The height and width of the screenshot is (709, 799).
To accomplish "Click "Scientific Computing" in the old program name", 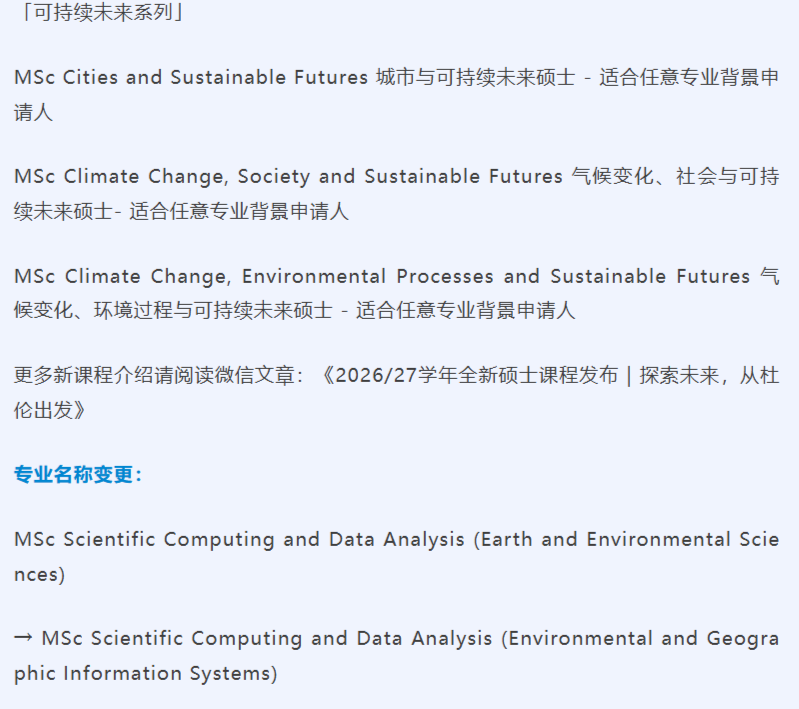I will tap(171, 539).
